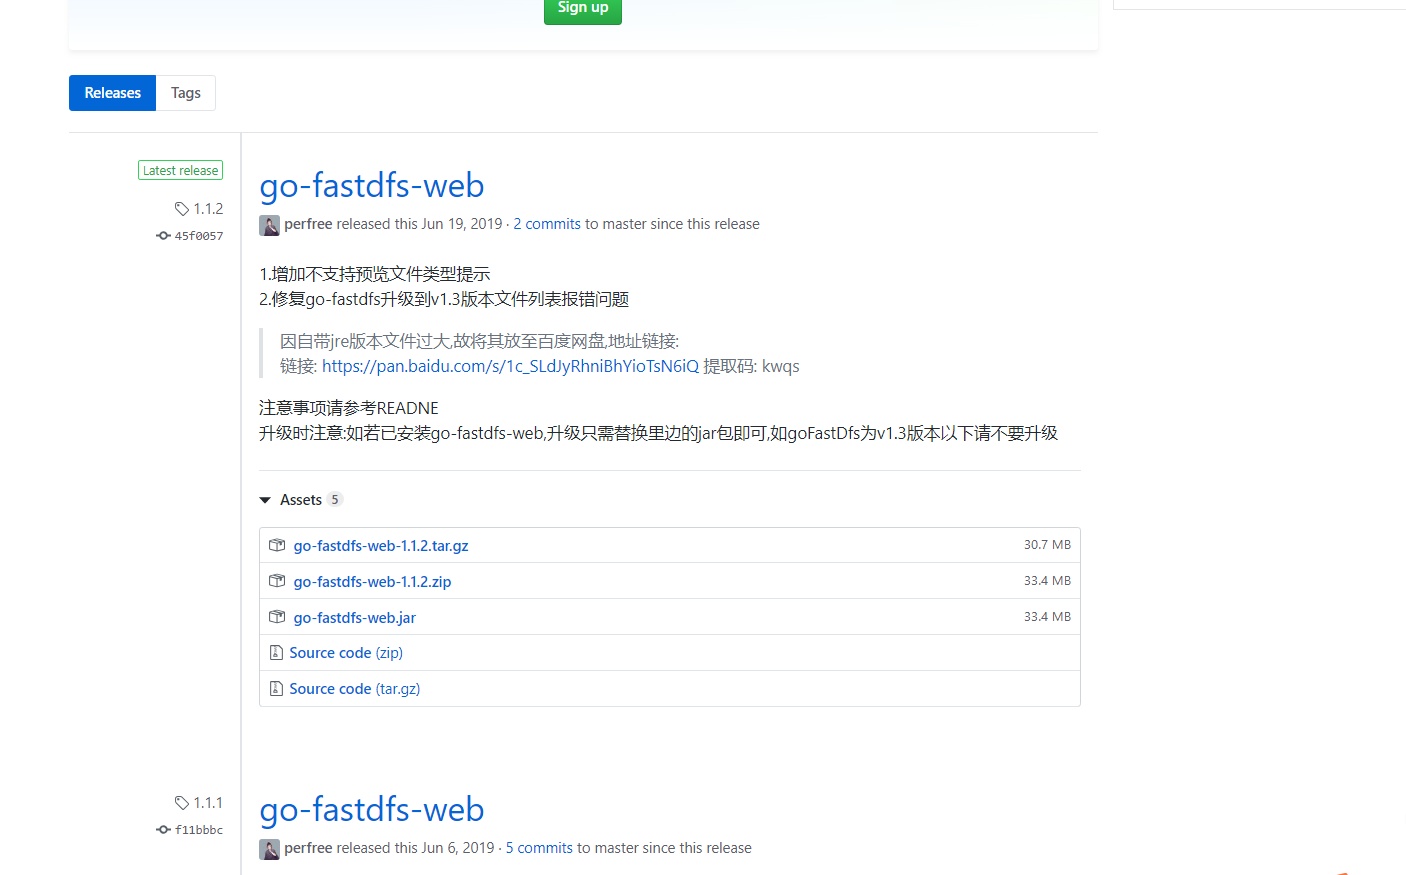1406x875 pixels.
Task: Open the 2 commits comparison link
Action: tap(546, 223)
